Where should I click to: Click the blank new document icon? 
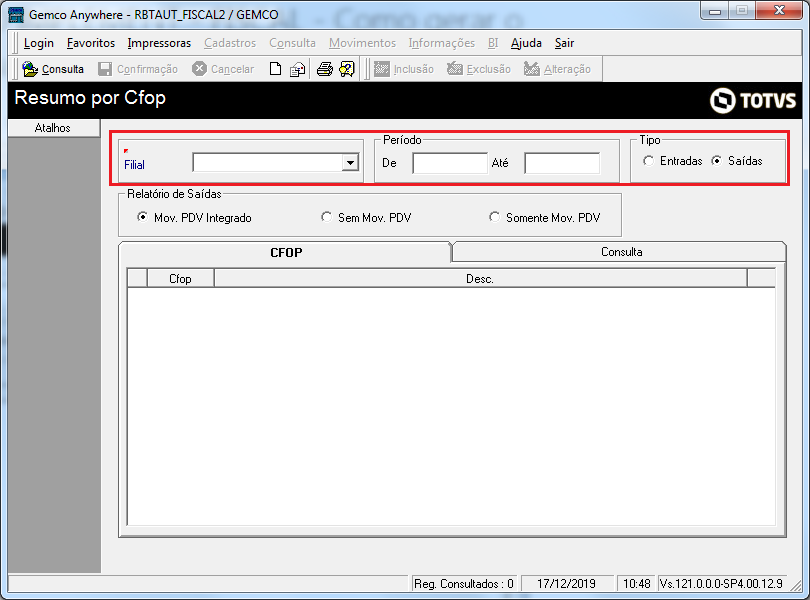pyautogui.click(x=275, y=69)
